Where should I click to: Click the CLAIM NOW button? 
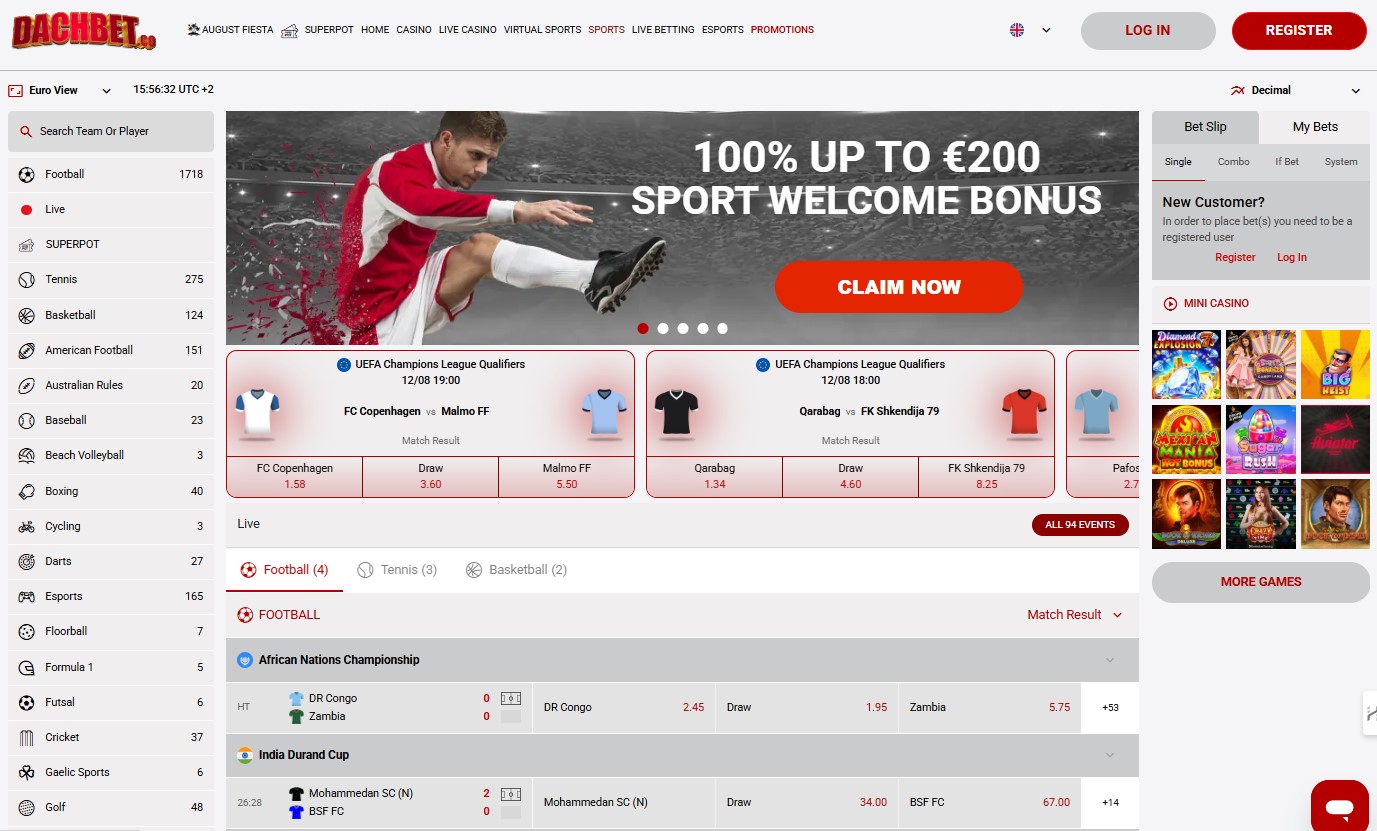point(899,287)
